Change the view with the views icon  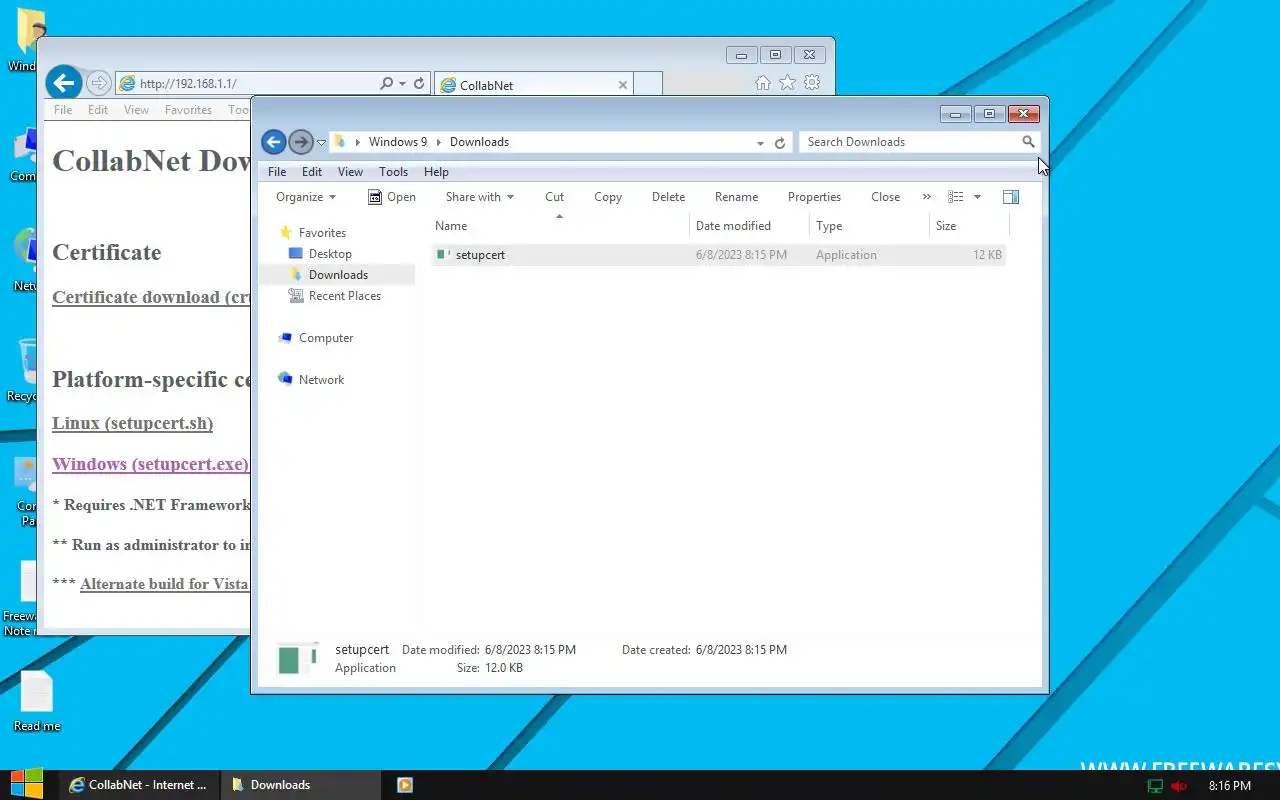[x=956, y=197]
